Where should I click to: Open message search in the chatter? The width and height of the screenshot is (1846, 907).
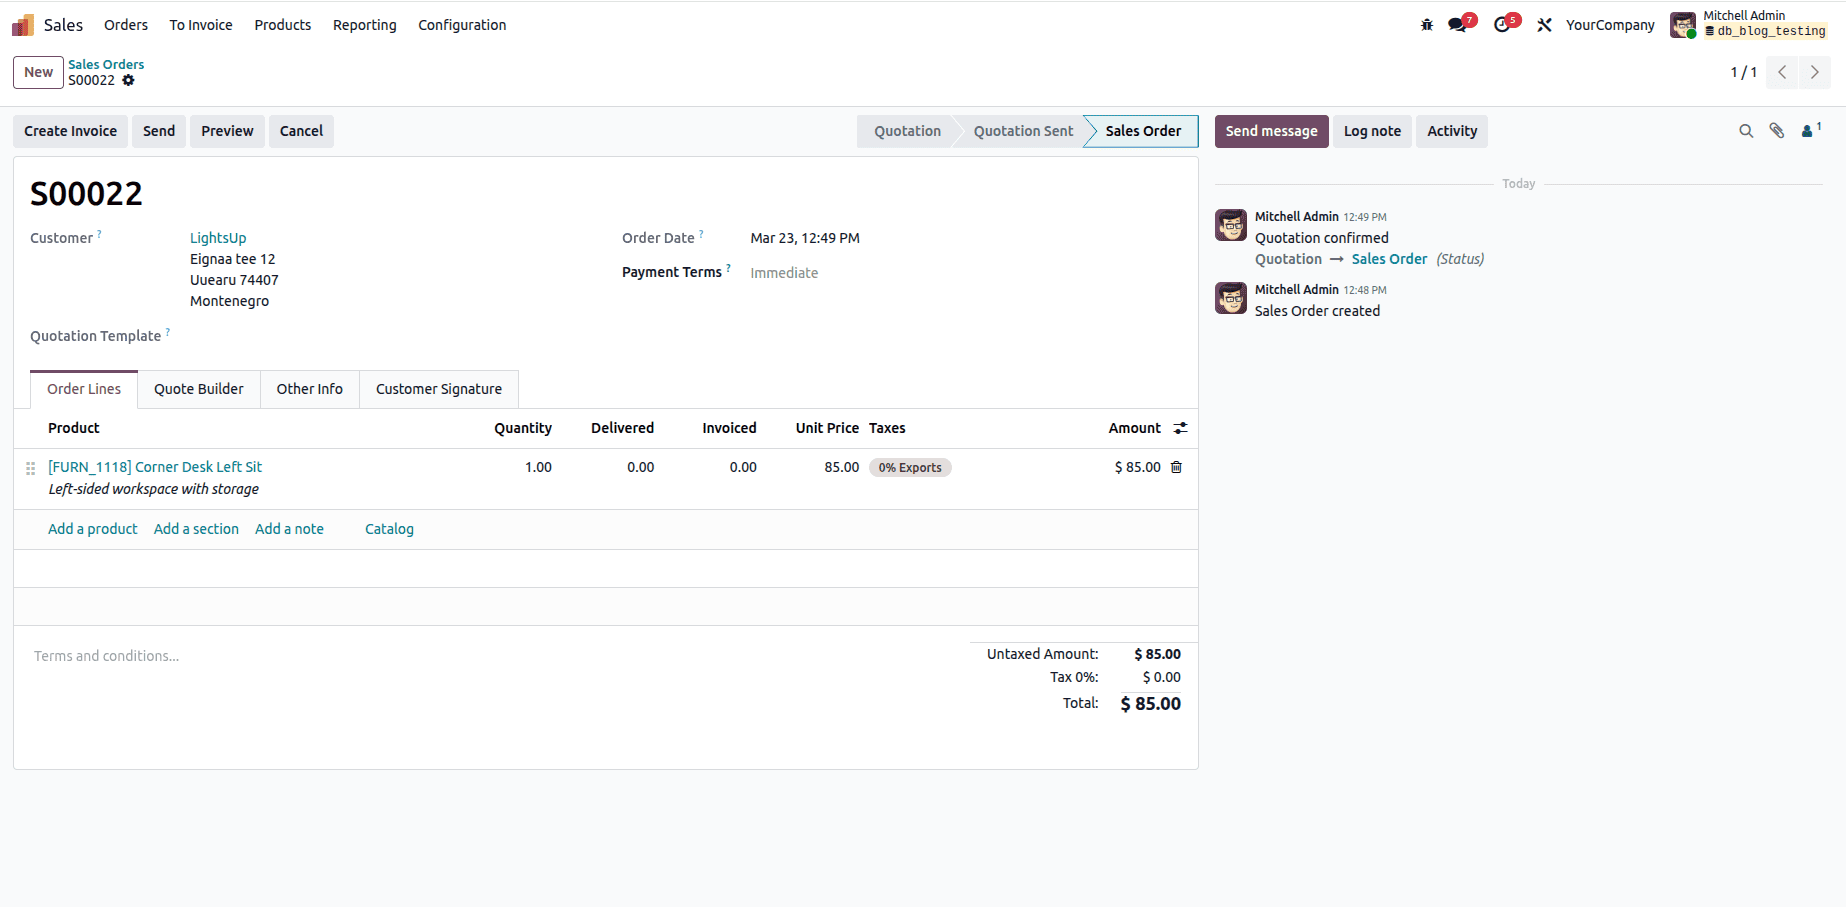[1746, 131]
